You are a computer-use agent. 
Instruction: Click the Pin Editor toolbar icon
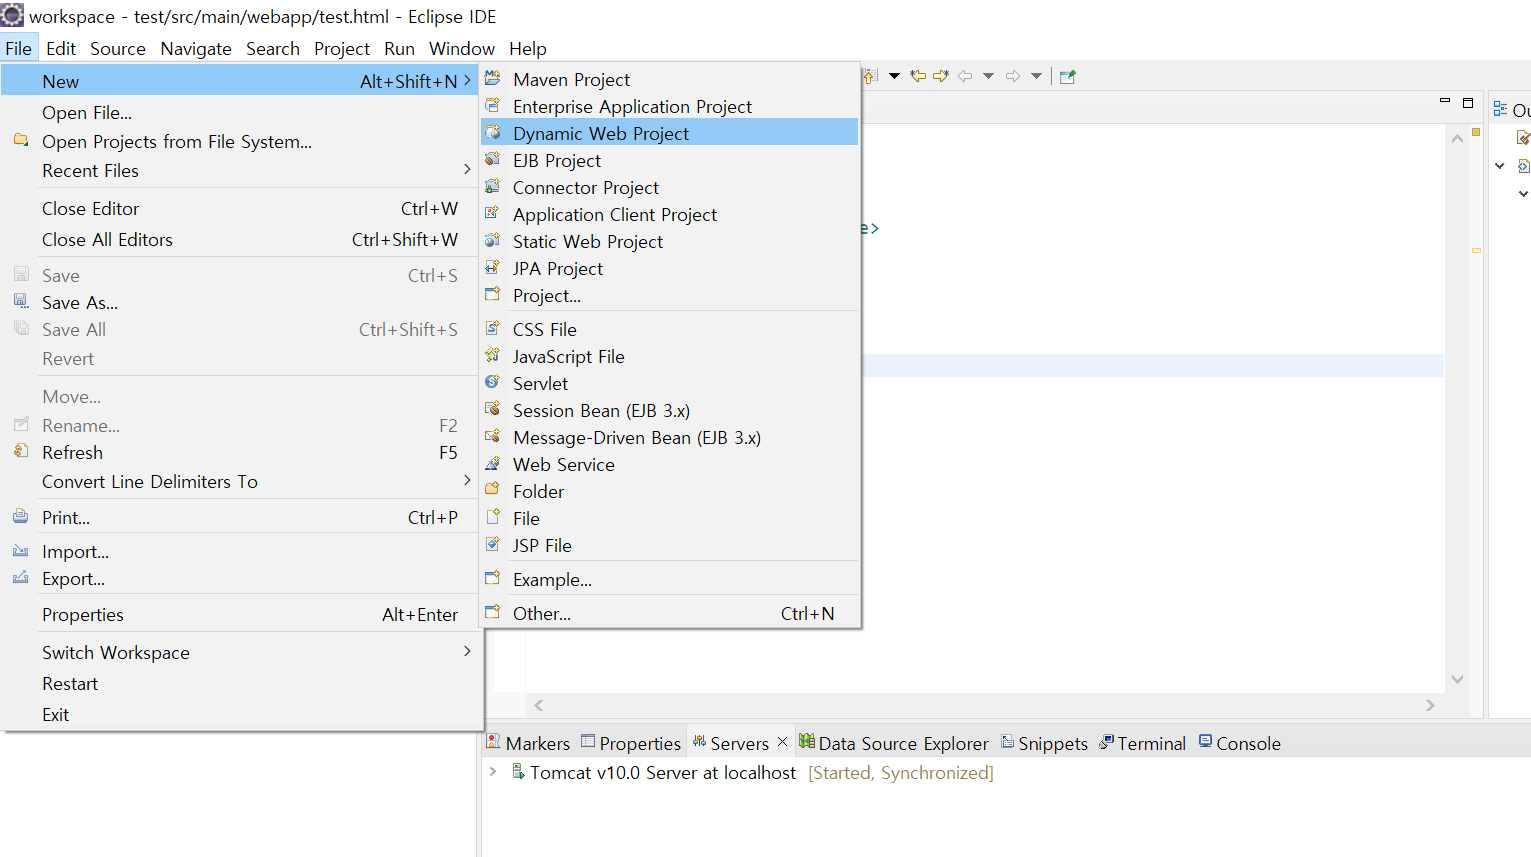coord(1067,76)
